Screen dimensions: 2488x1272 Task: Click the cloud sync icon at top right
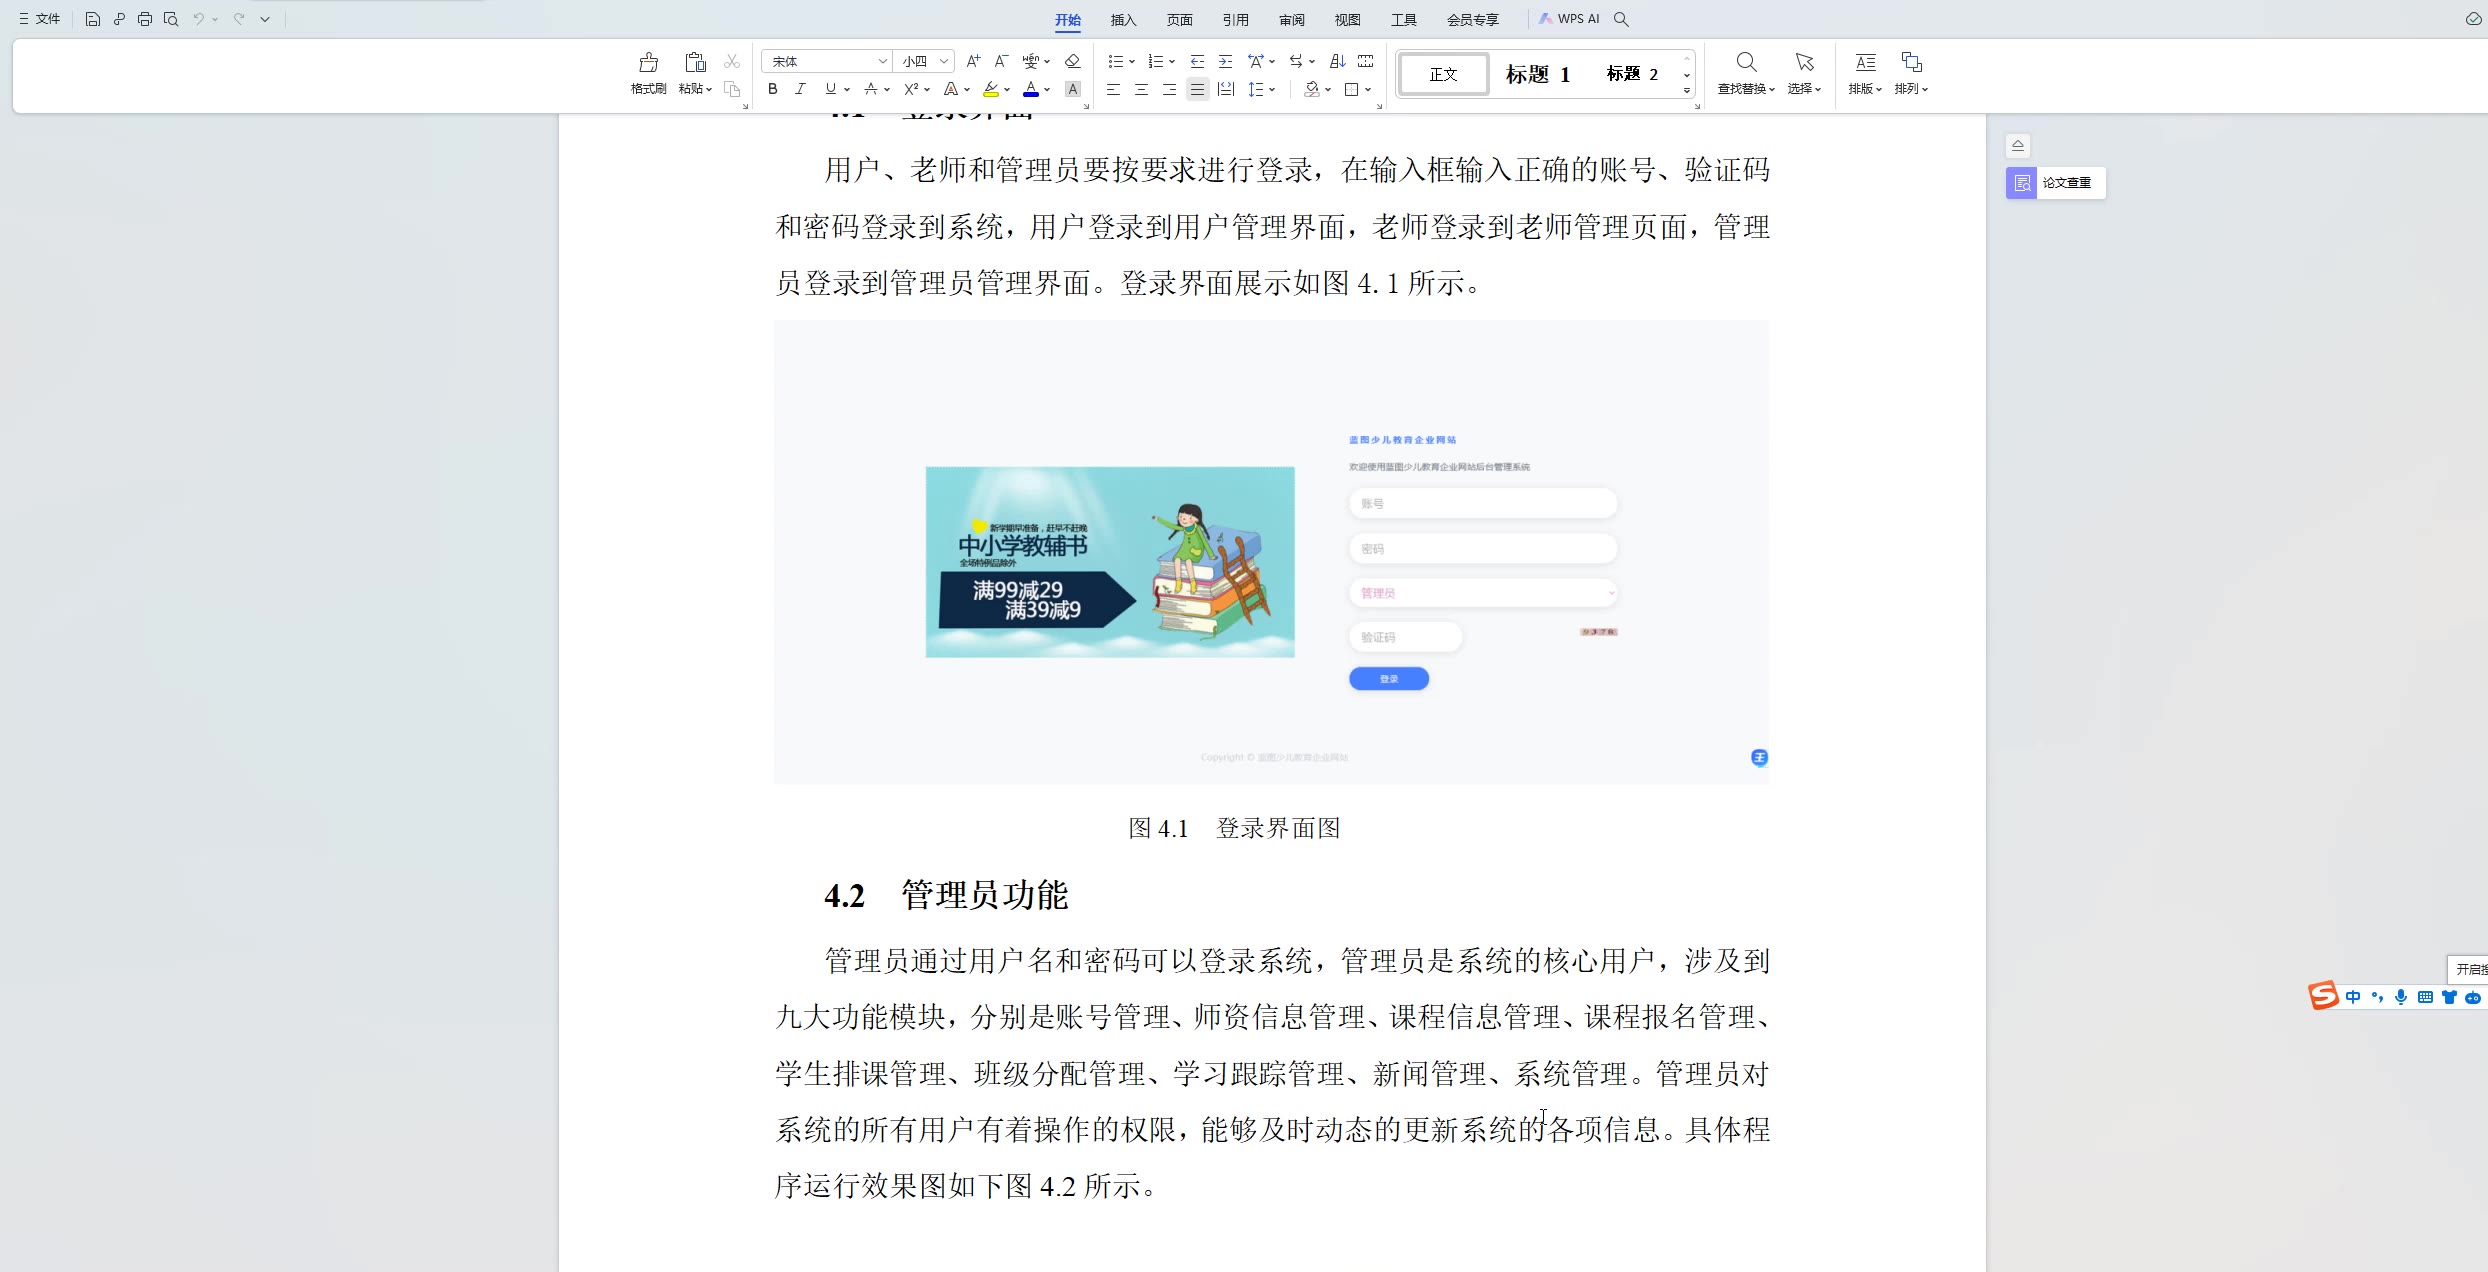[x=2473, y=19]
